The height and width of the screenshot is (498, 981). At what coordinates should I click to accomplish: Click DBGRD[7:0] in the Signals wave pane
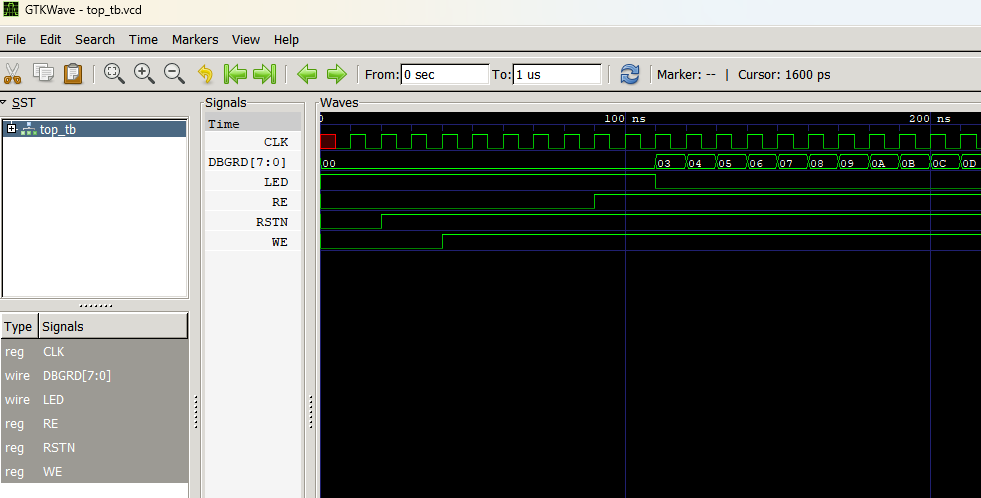tap(247, 162)
